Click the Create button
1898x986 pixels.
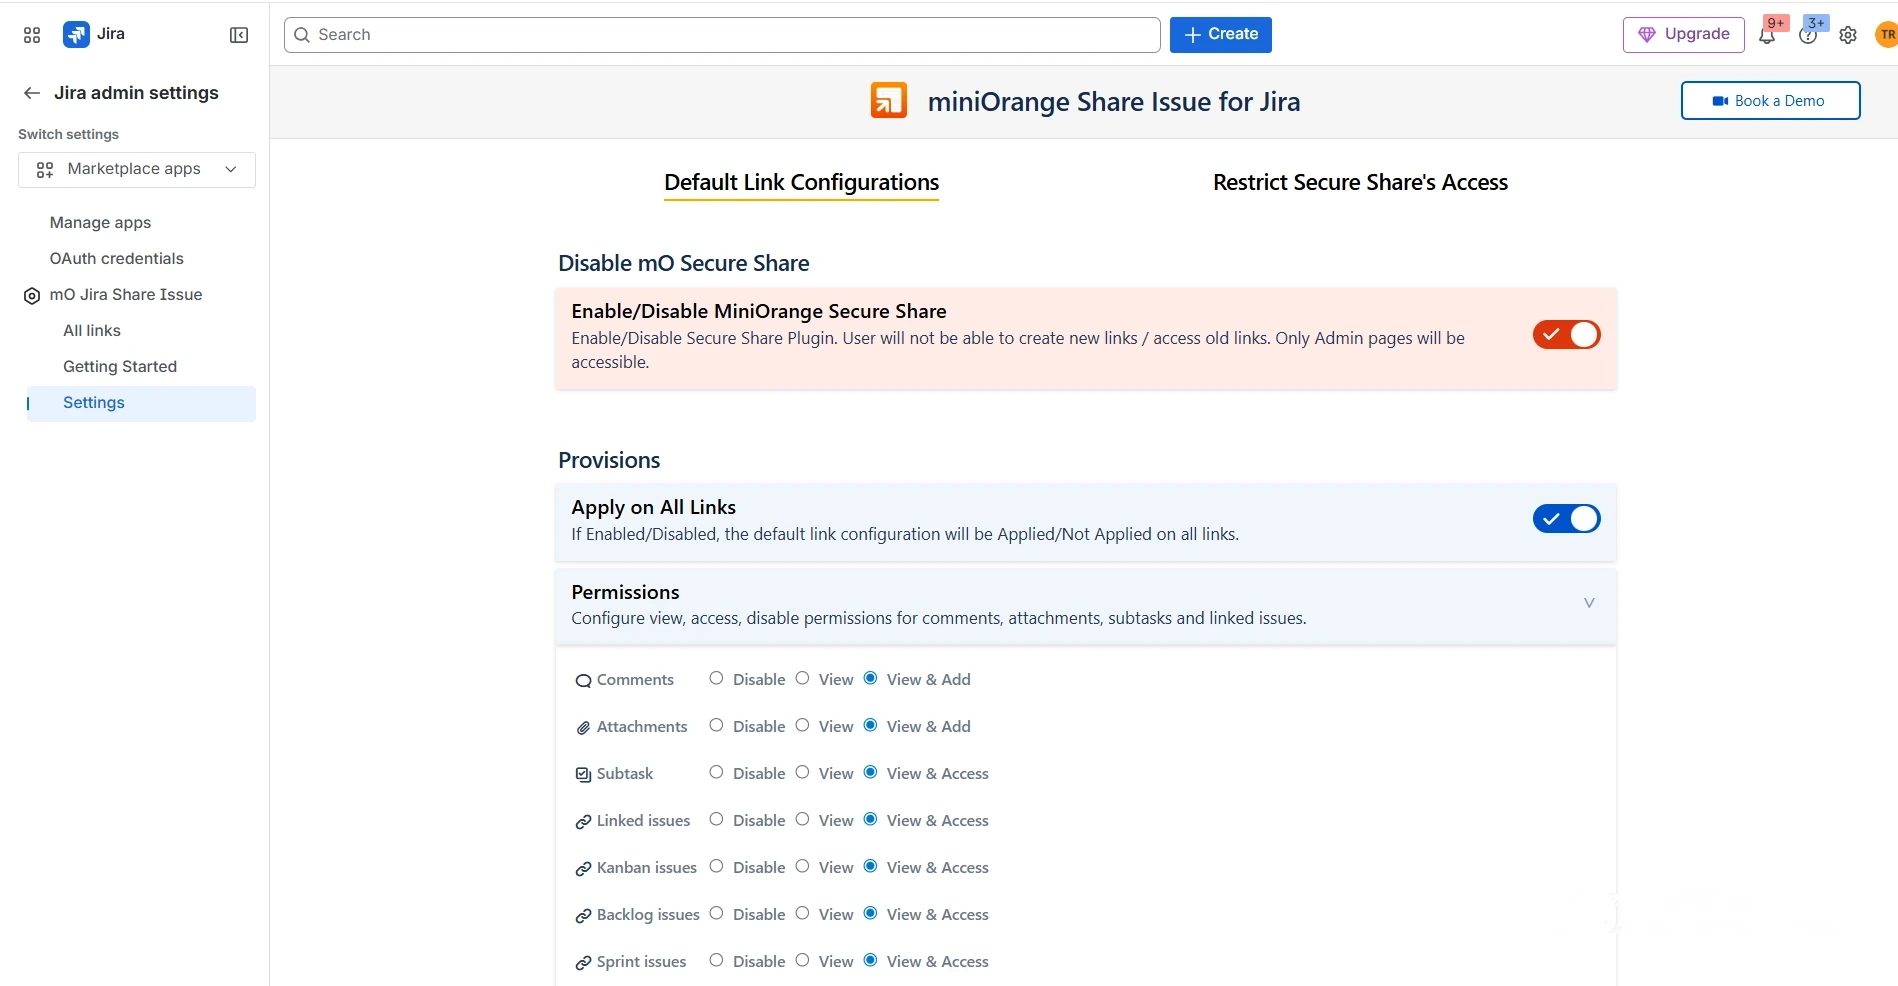[1220, 35]
